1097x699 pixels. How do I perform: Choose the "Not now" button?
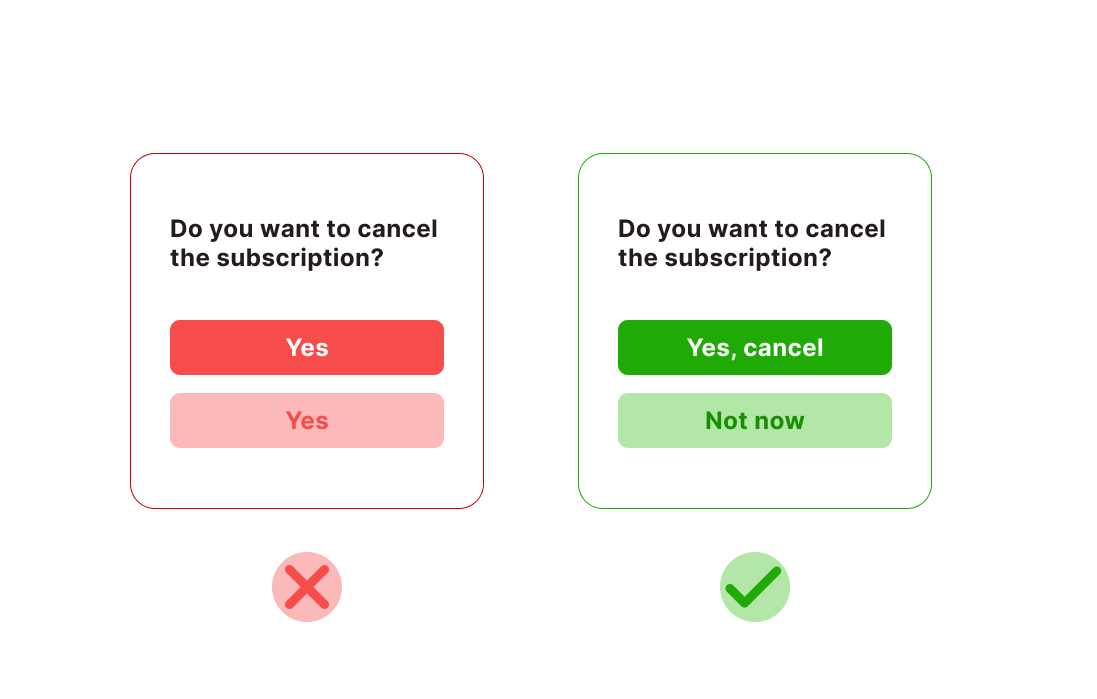754,420
